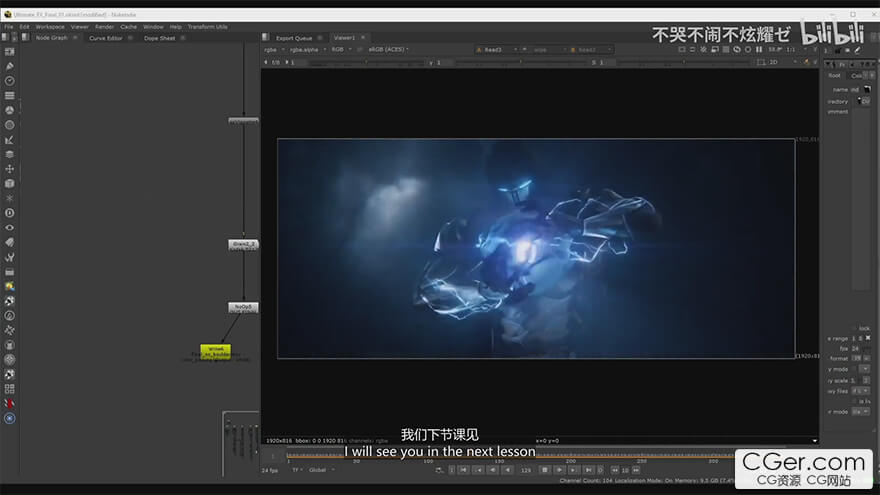
Task: Click the clipping warning icon in Viewer
Action: pyautogui.click(x=703, y=49)
